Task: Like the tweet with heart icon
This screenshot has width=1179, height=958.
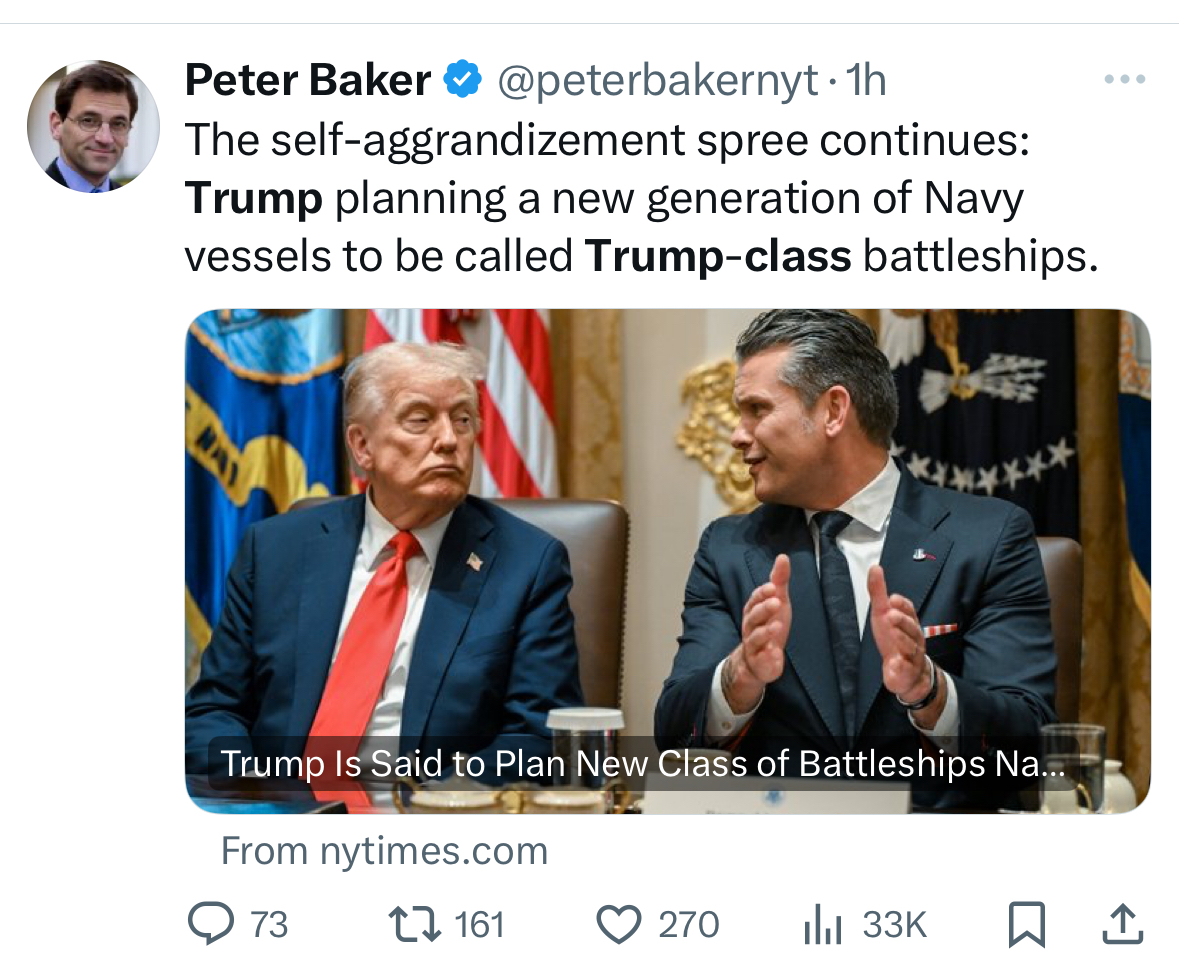Action: coord(618,924)
